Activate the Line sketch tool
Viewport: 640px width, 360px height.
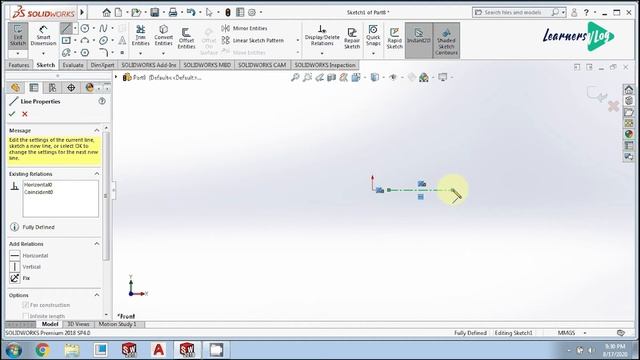pyautogui.click(x=66, y=28)
